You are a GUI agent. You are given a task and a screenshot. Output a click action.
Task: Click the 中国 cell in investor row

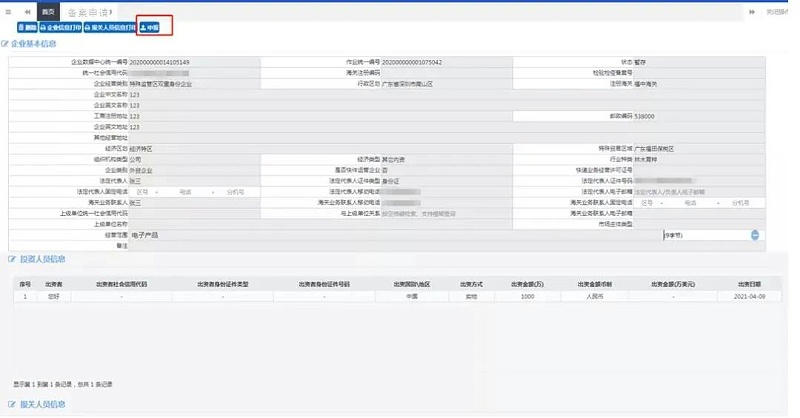tap(412, 297)
